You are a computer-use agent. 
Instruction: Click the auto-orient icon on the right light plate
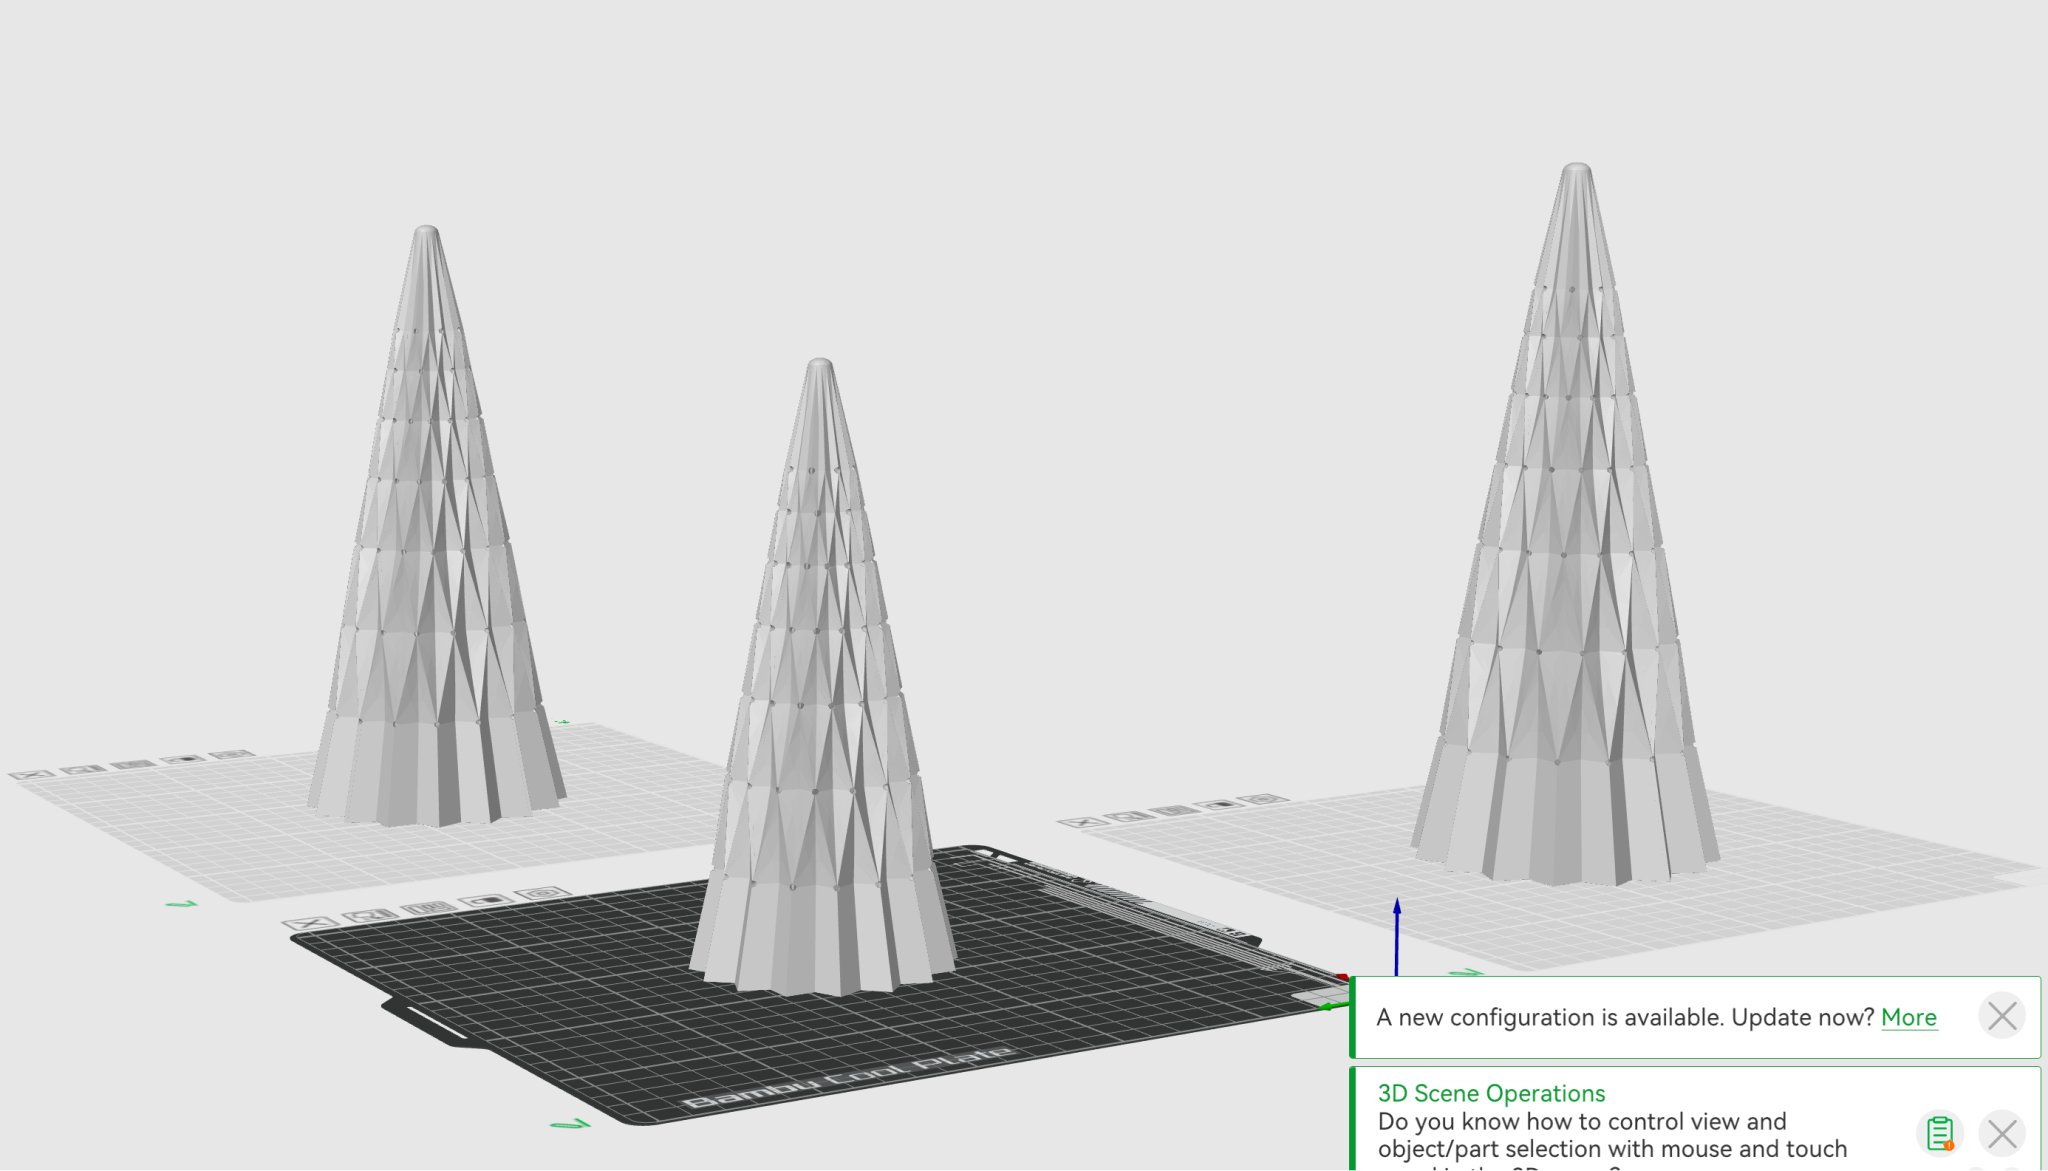pyautogui.click(x=1130, y=816)
